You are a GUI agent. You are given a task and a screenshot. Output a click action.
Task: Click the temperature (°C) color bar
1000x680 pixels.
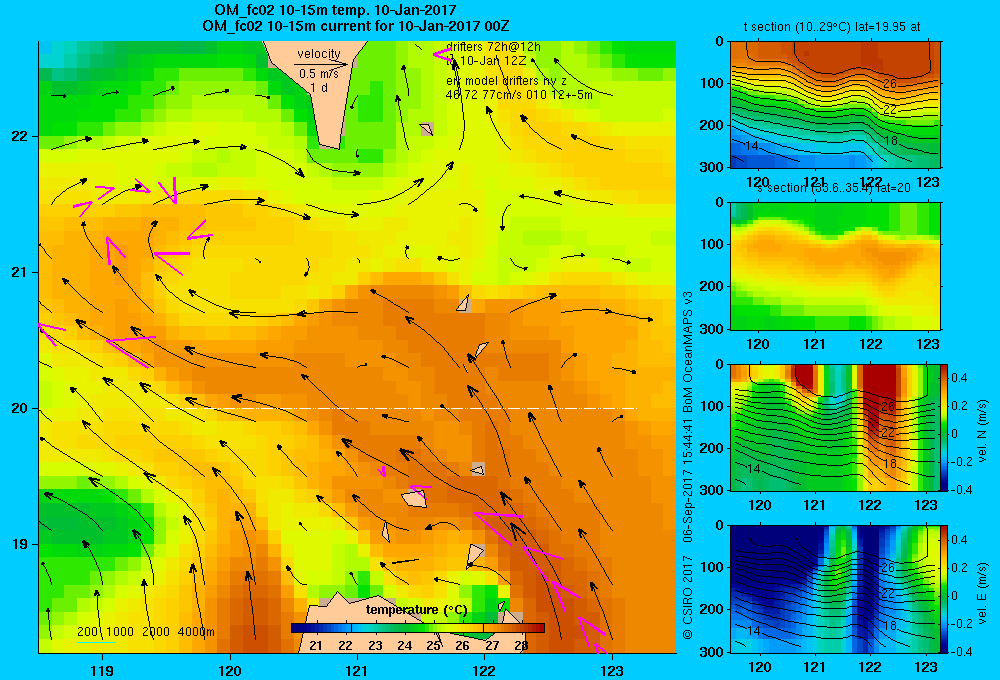pyautogui.click(x=418, y=628)
